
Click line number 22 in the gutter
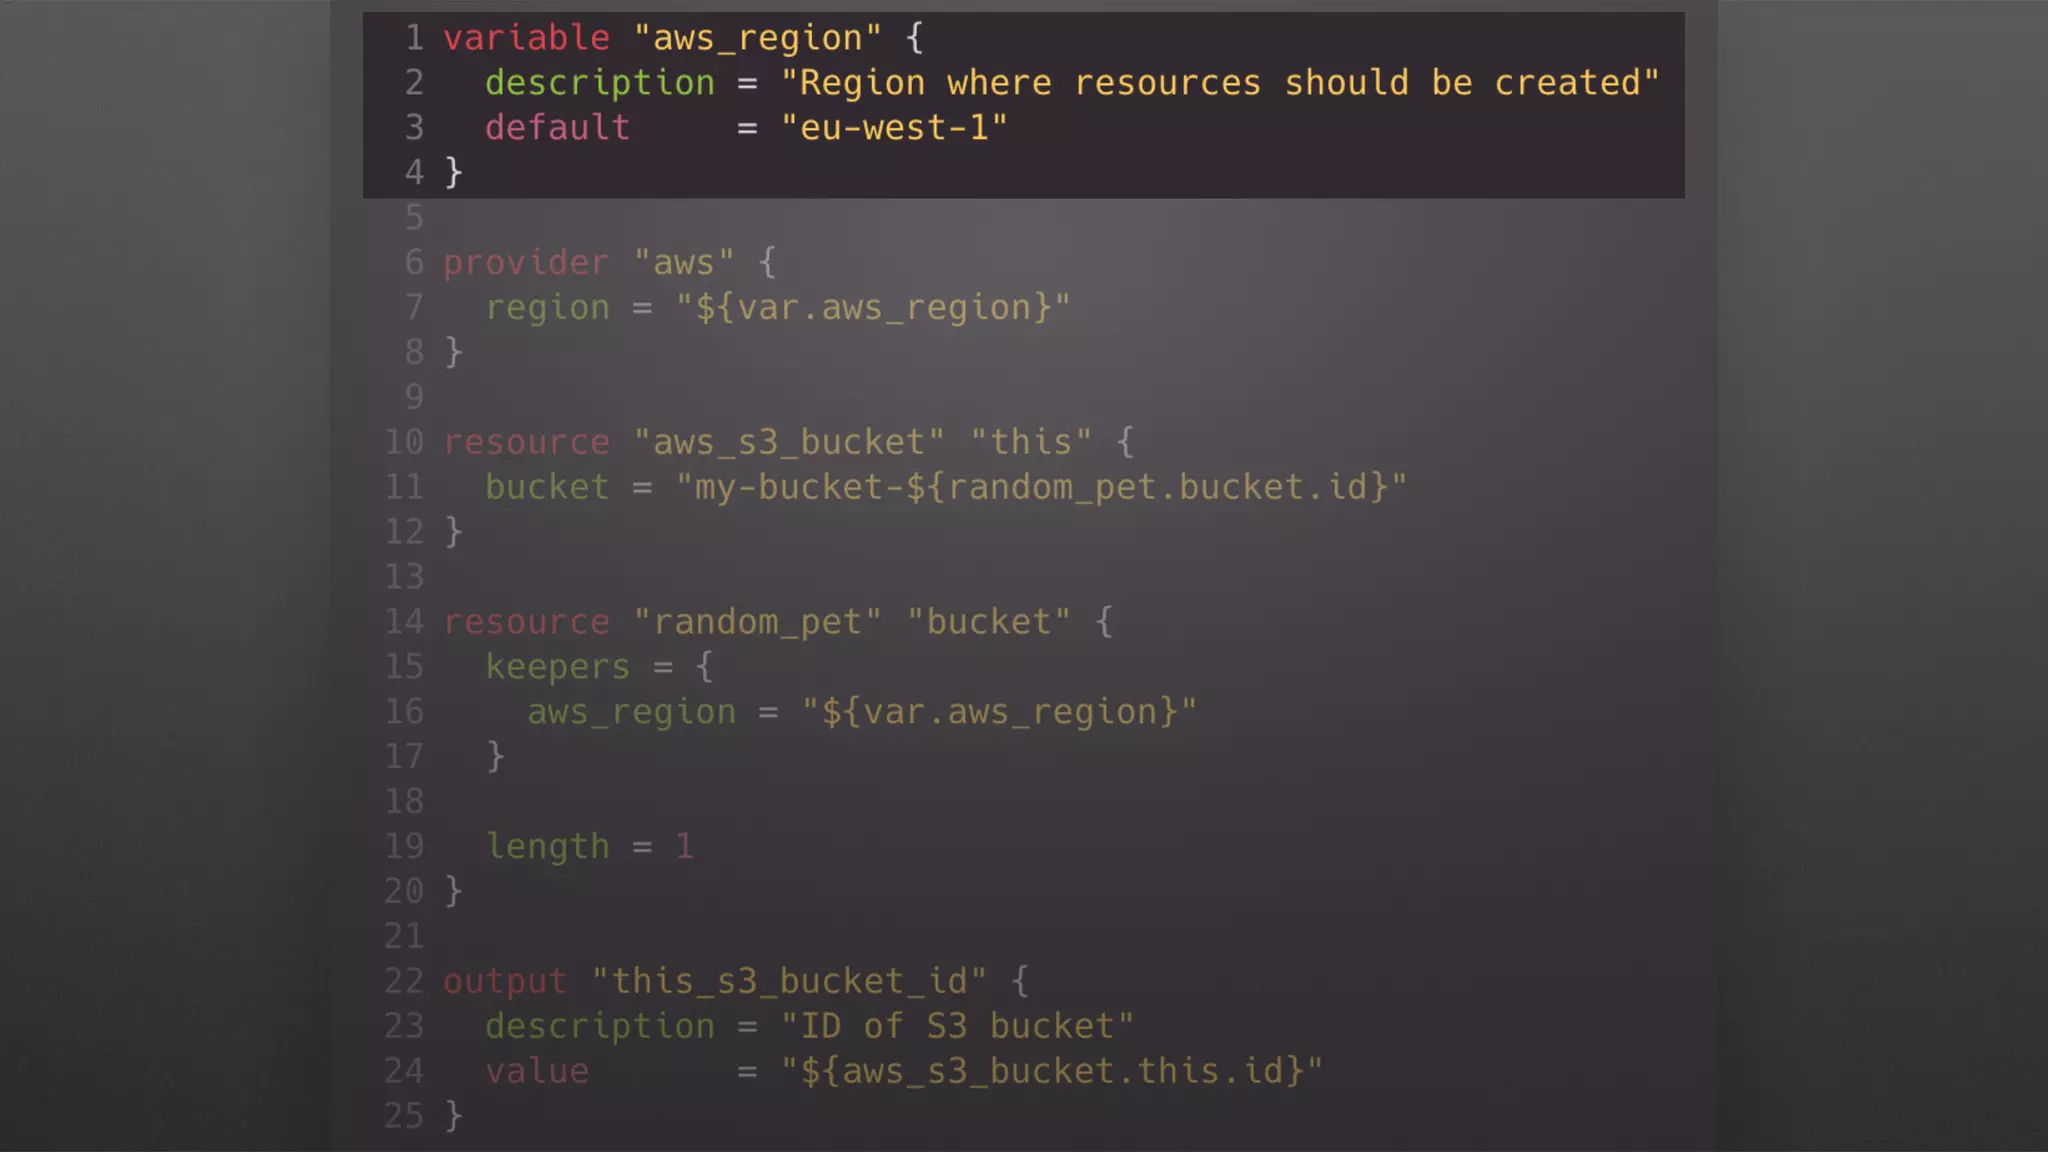(404, 982)
